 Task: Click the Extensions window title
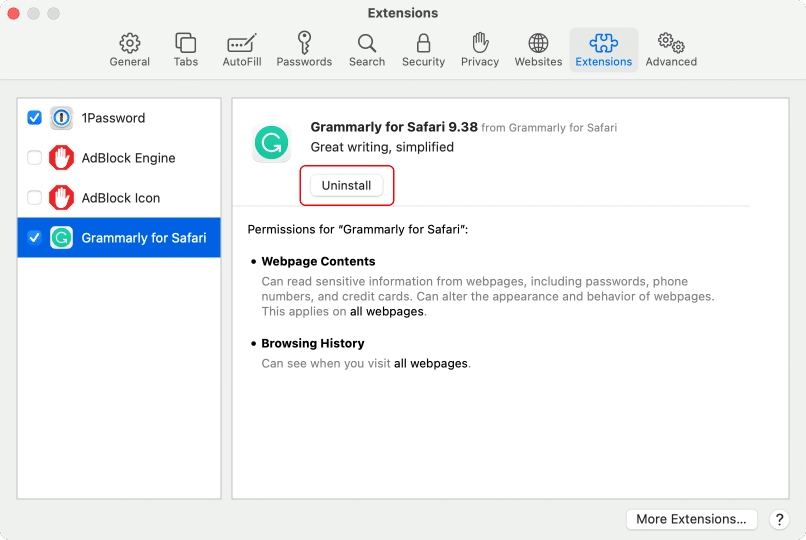(402, 13)
